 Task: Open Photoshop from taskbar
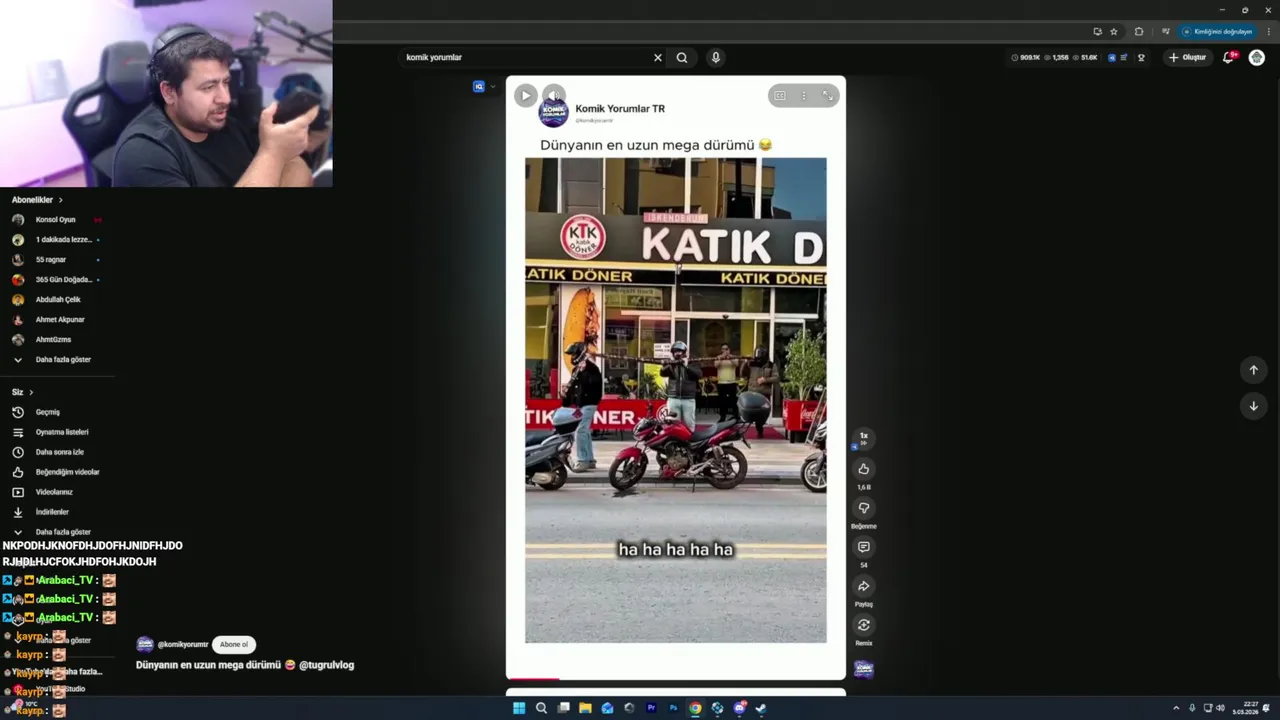673,708
